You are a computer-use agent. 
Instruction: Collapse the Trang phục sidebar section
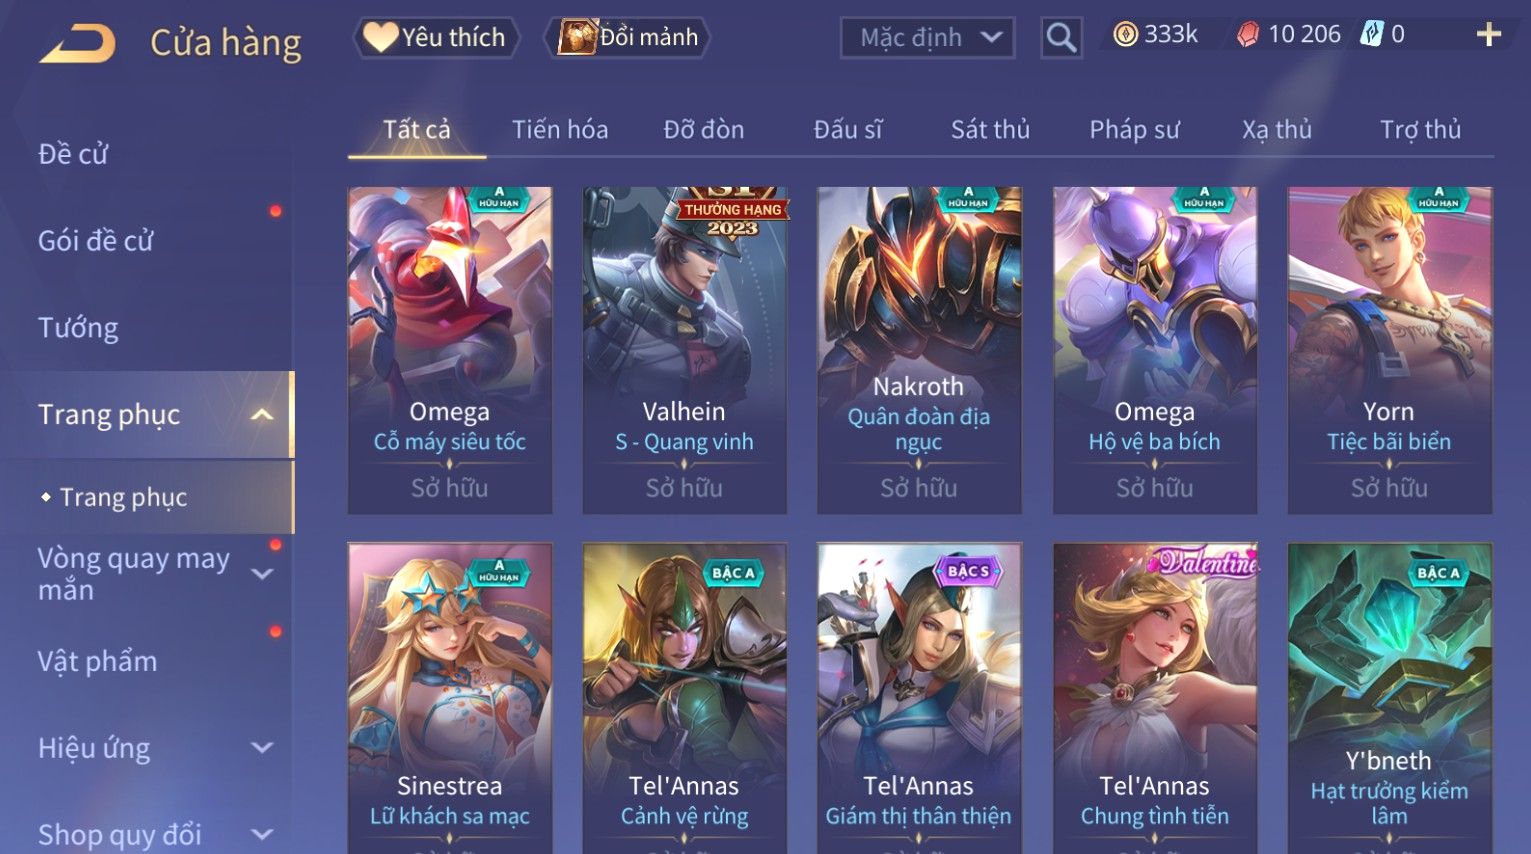tap(262, 415)
